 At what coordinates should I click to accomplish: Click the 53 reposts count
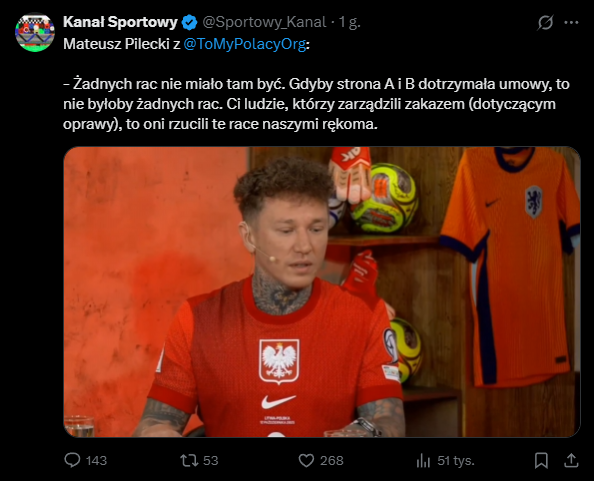pos(211,461)
